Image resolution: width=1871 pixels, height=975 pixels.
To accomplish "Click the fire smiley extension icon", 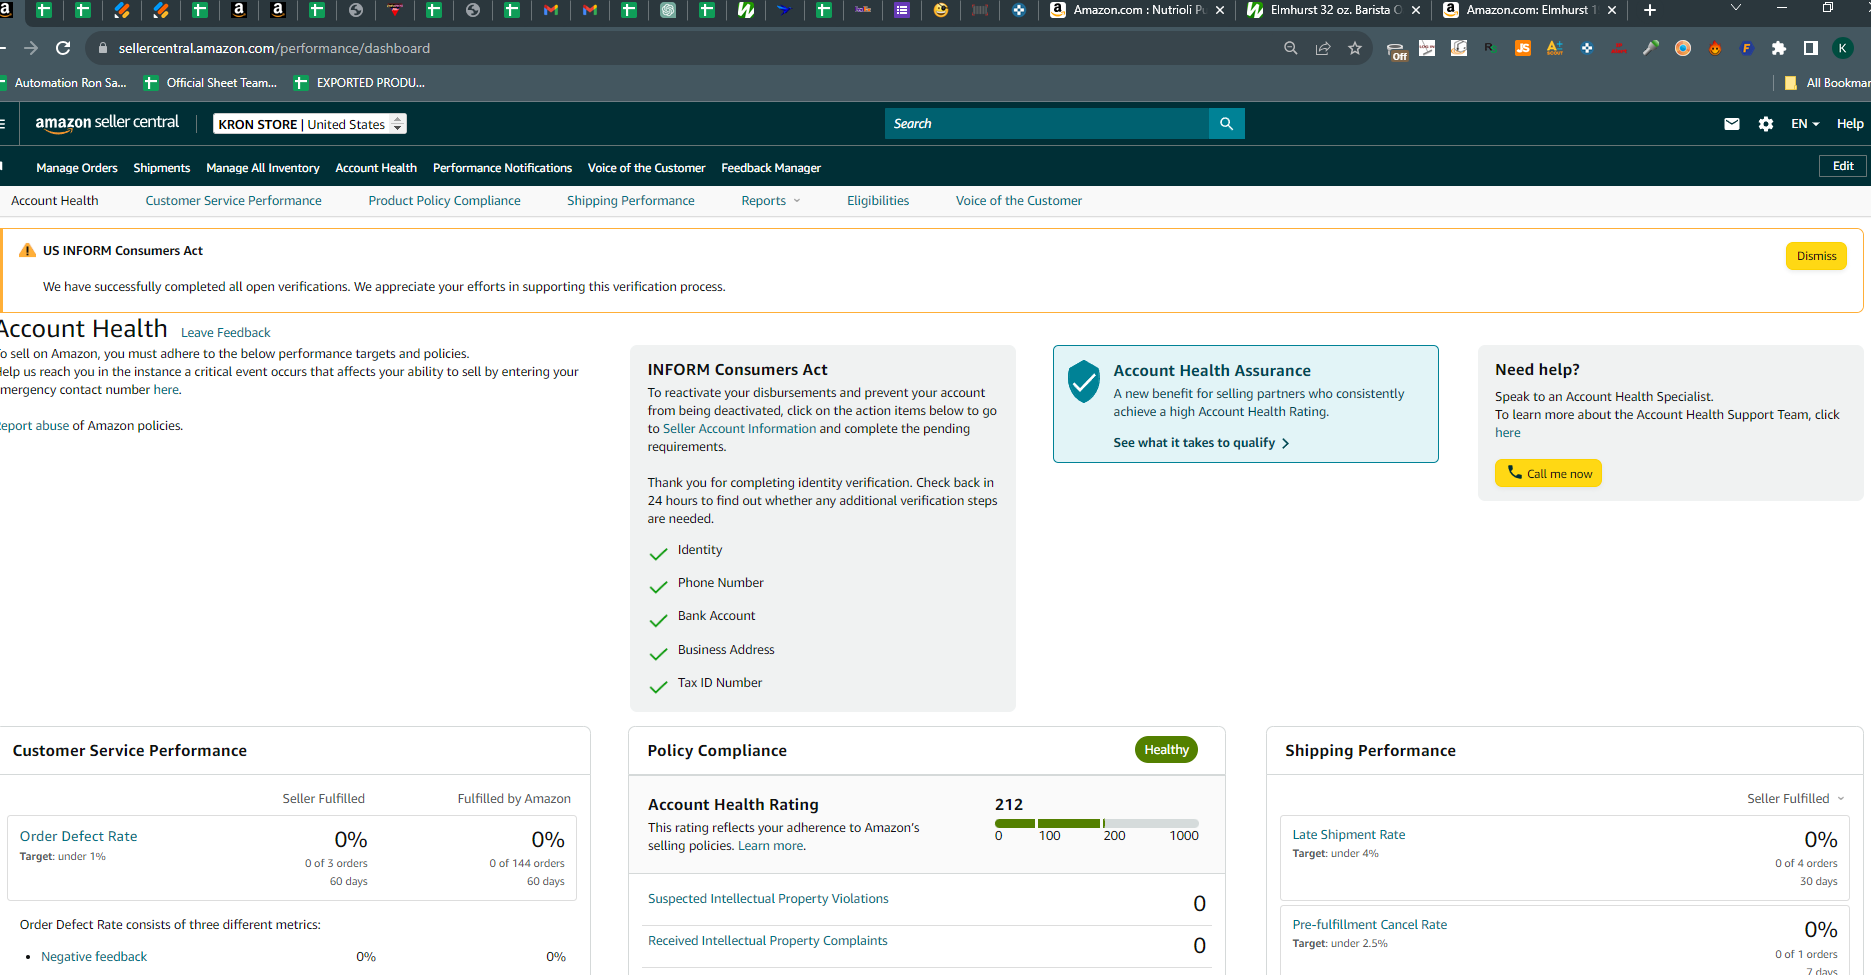I will click(x=1715, y=48).
